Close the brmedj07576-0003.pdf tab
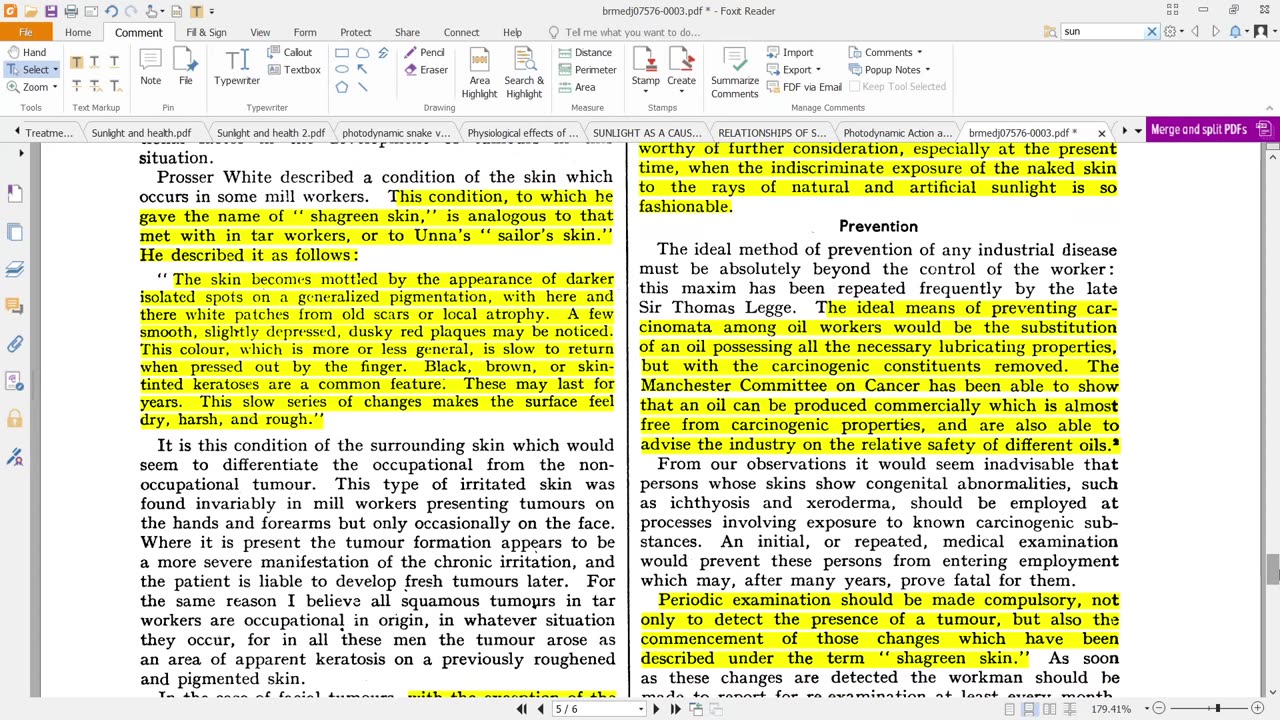1280x720 pixels. tap(1102, 133)
